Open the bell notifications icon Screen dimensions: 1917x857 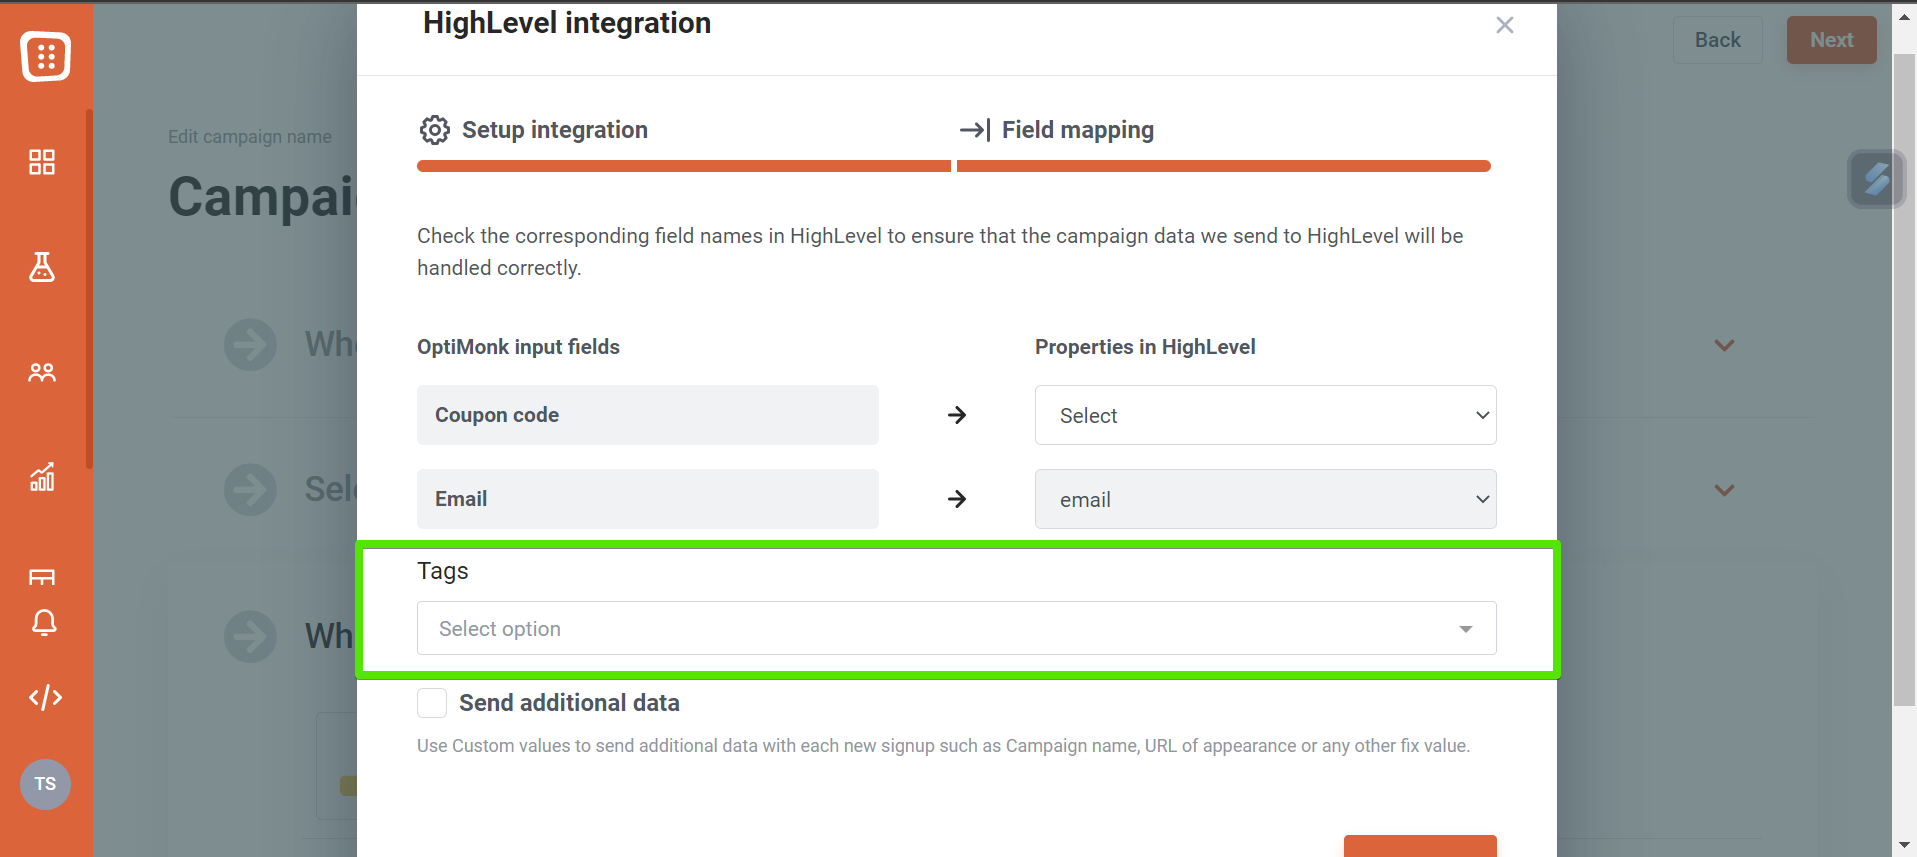(44, 623)
